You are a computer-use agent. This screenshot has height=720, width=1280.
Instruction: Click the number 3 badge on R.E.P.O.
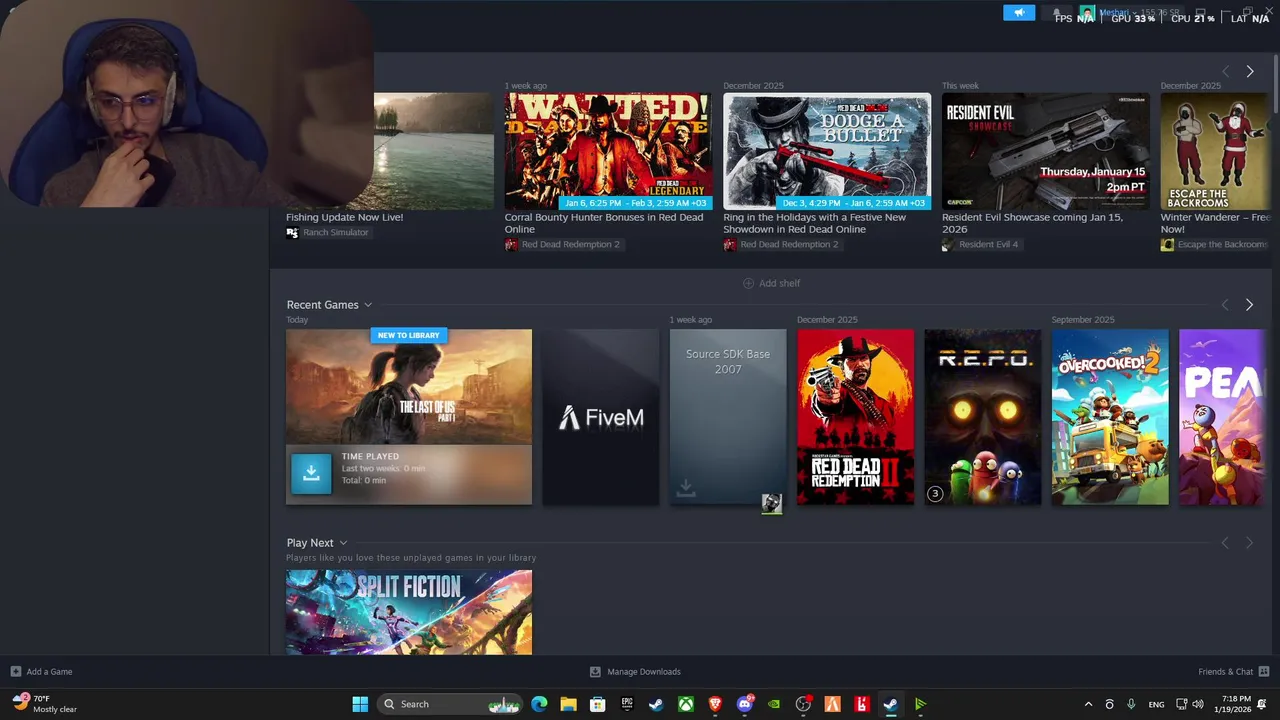(935, 493)
